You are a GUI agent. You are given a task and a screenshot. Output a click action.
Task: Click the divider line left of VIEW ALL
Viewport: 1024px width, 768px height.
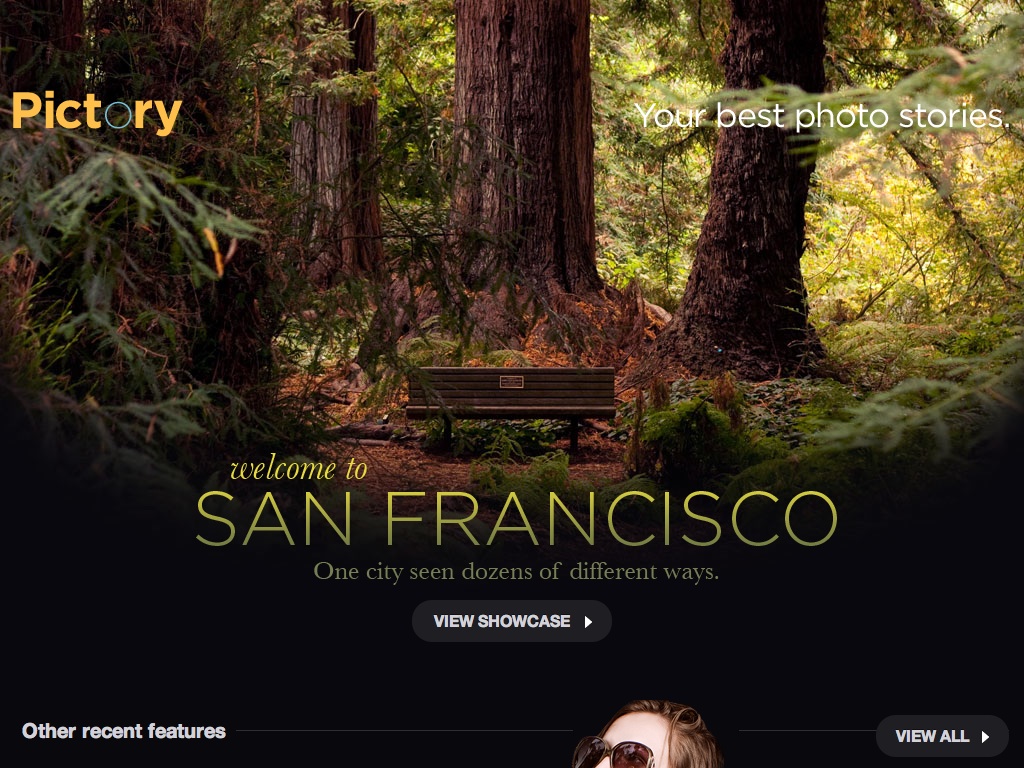807,730
